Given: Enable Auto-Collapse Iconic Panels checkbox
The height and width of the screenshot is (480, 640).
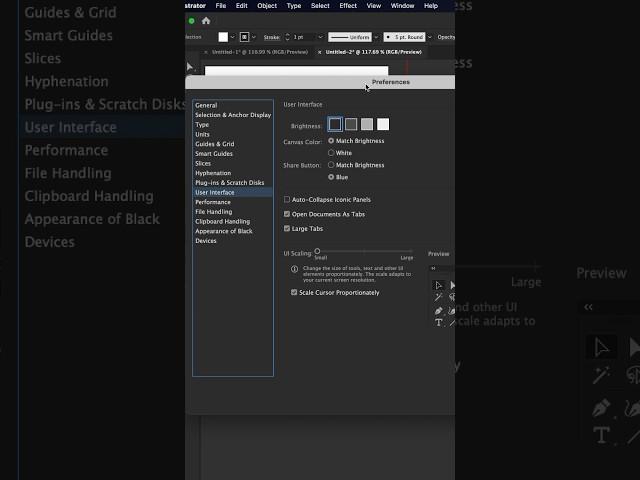Looking at the screenshot, I should pyautogui.click(x=287, y=200).
